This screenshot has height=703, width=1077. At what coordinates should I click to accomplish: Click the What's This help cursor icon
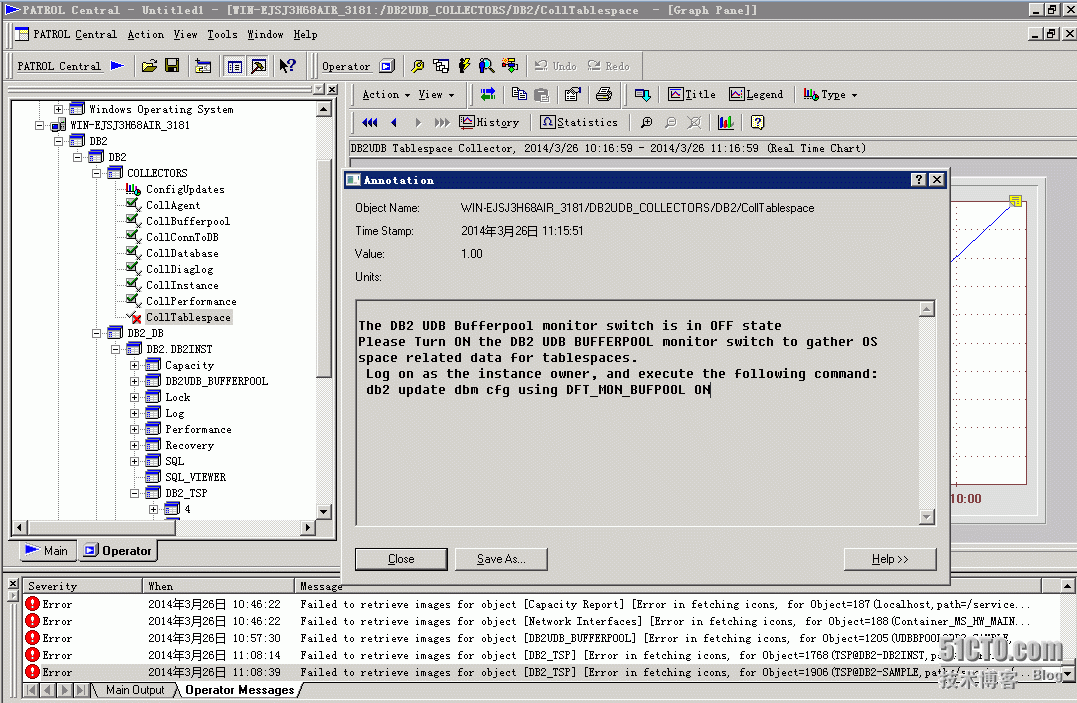point(287,66)
